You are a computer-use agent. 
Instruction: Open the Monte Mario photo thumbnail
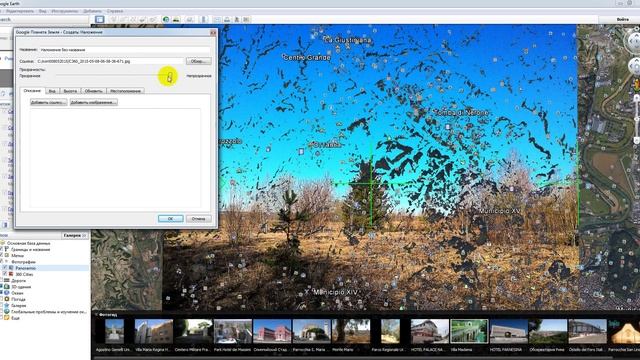pyautogui.click(x=351, y=331)
